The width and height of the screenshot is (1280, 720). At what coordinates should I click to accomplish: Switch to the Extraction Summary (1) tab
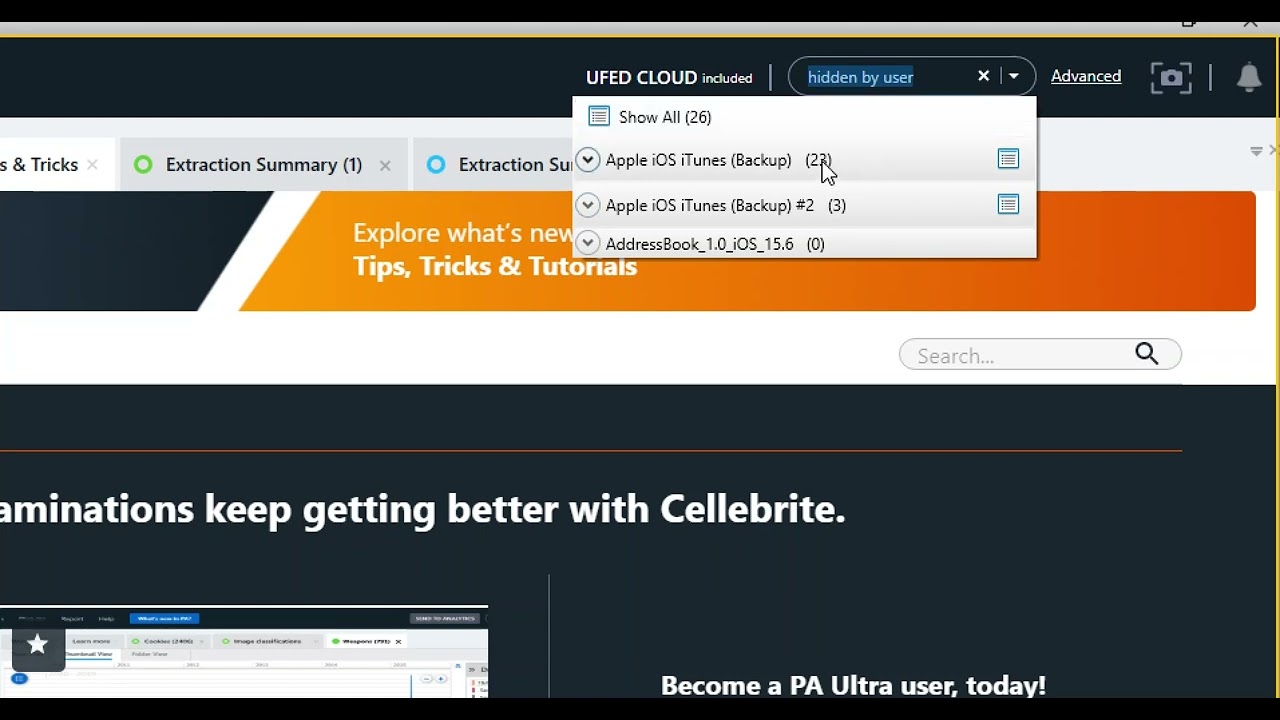264,165
